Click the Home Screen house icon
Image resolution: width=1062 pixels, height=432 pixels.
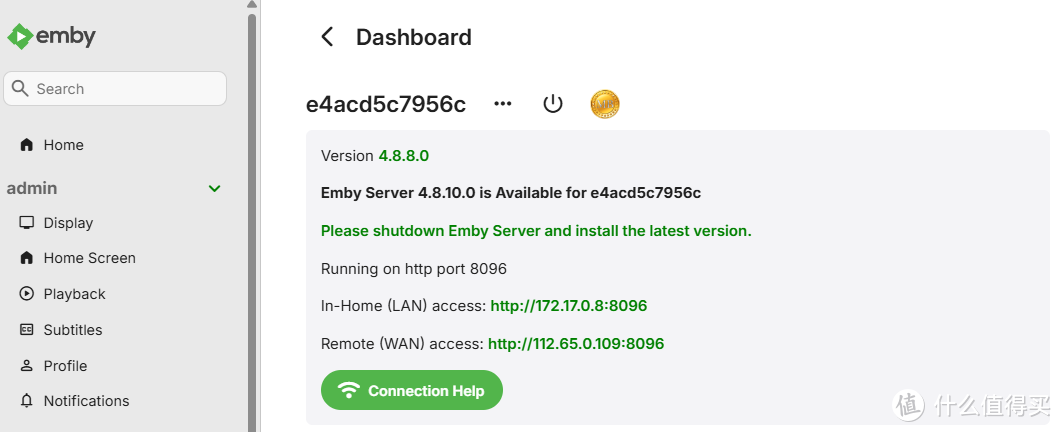tap(26, 258)
